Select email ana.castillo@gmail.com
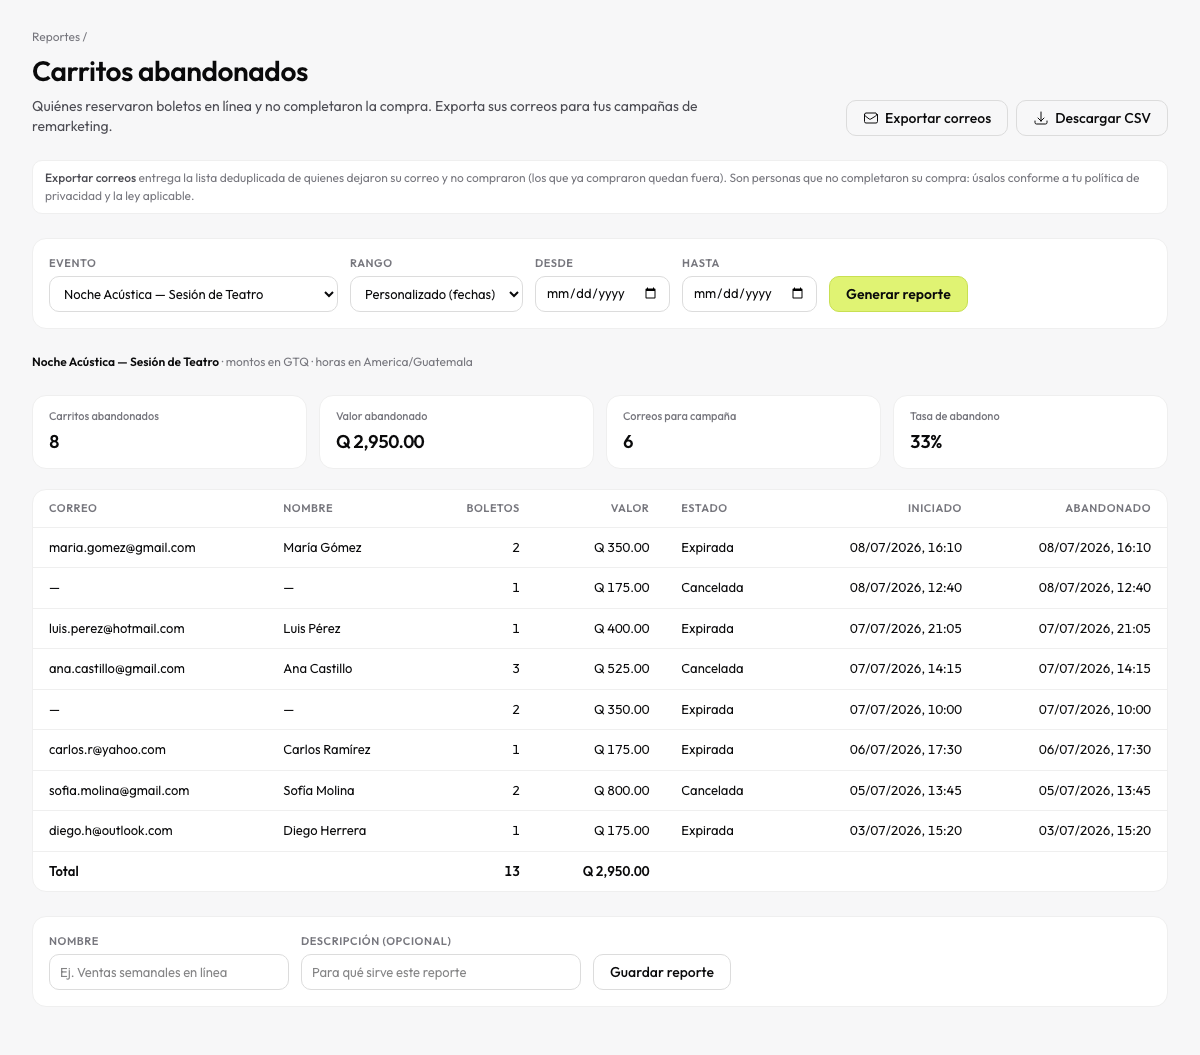The height and width of the screenshot is (1055, 1200). pyautogui.click(x=117, y=669)
